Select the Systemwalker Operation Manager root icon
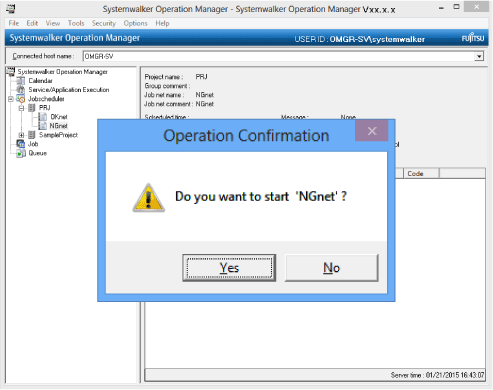This screenshot has height=390, width=493. (11, 71)
